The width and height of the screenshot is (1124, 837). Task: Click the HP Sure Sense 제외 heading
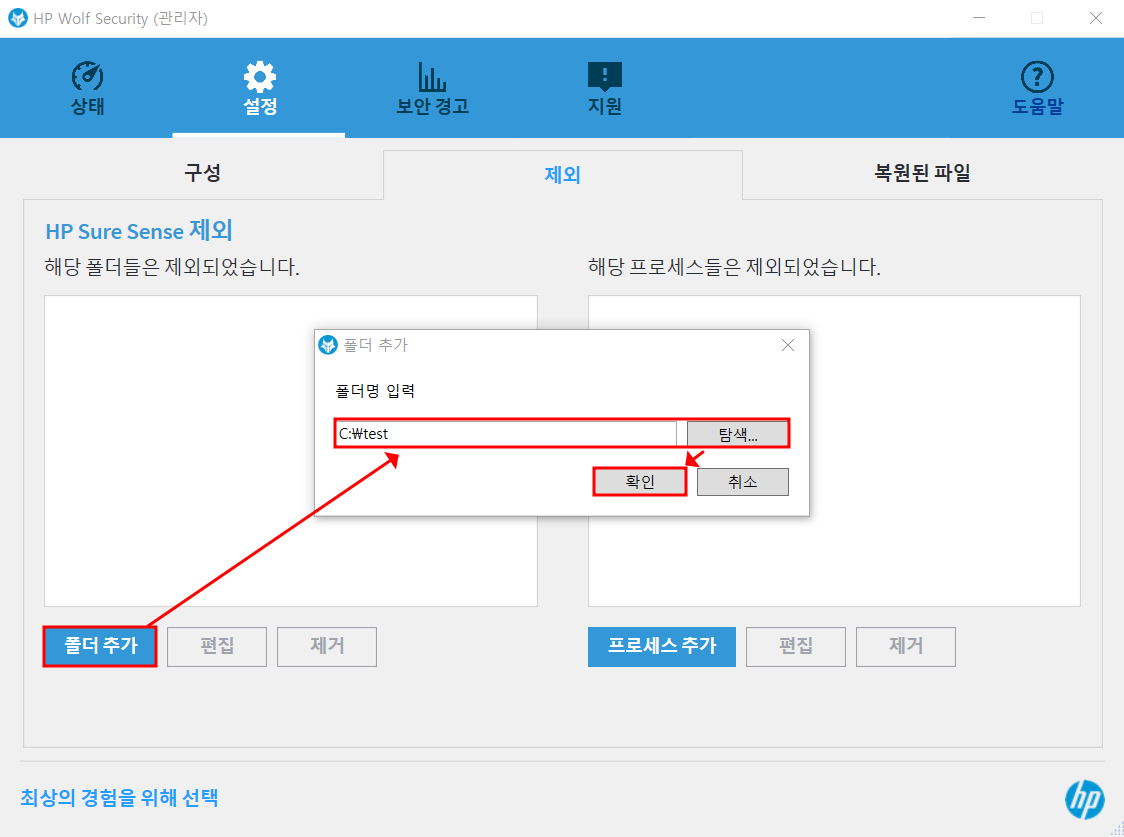pos(139,231)
